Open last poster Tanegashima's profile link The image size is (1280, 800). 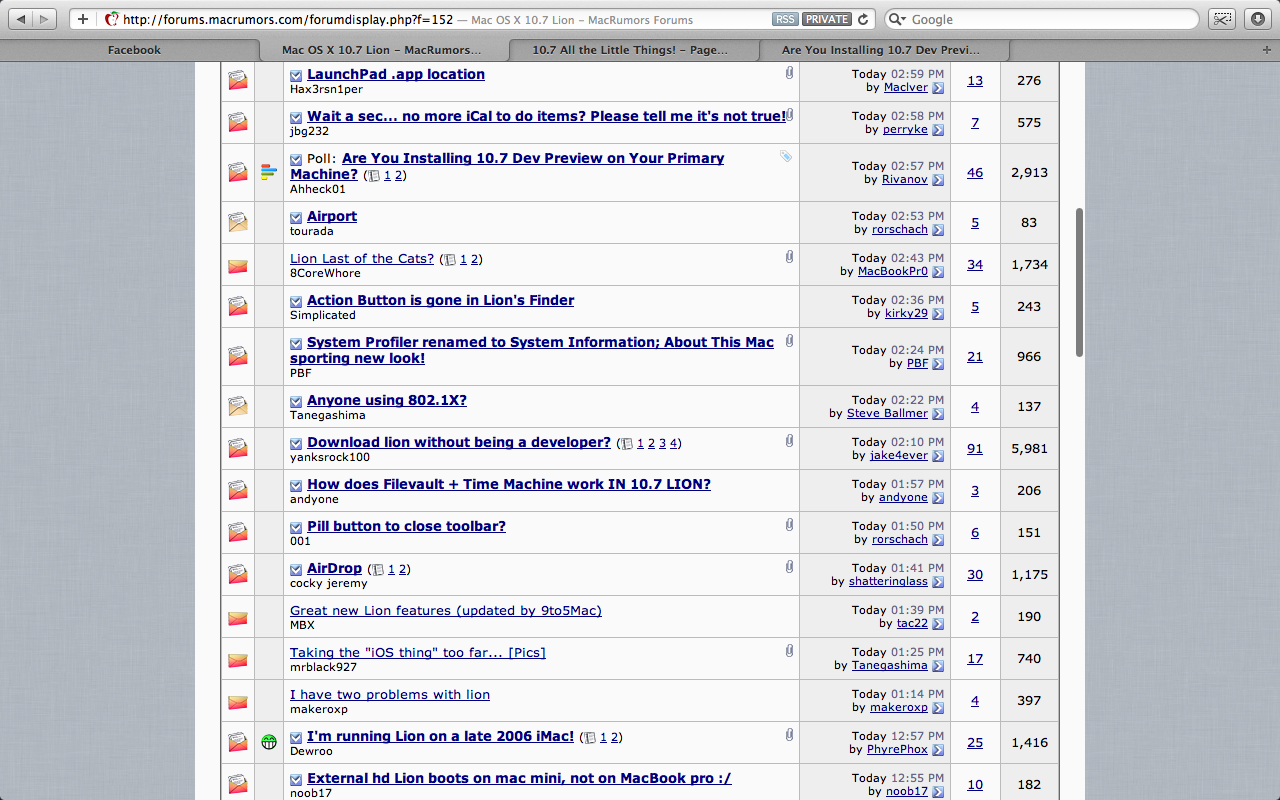[x=890, y=665]
